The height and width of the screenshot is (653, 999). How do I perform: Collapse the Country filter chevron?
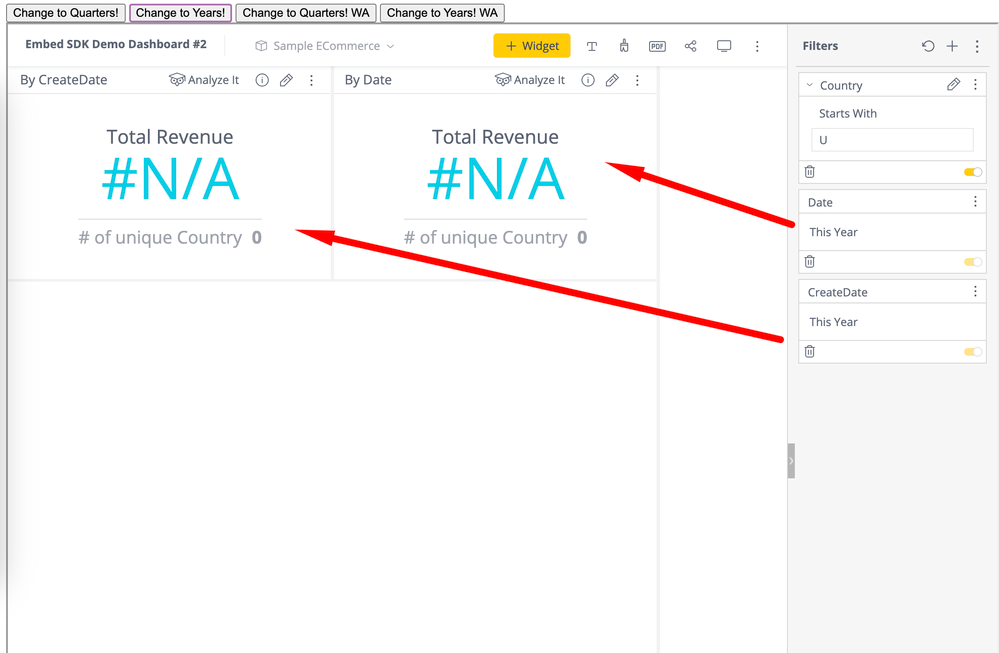click(810, 86)
